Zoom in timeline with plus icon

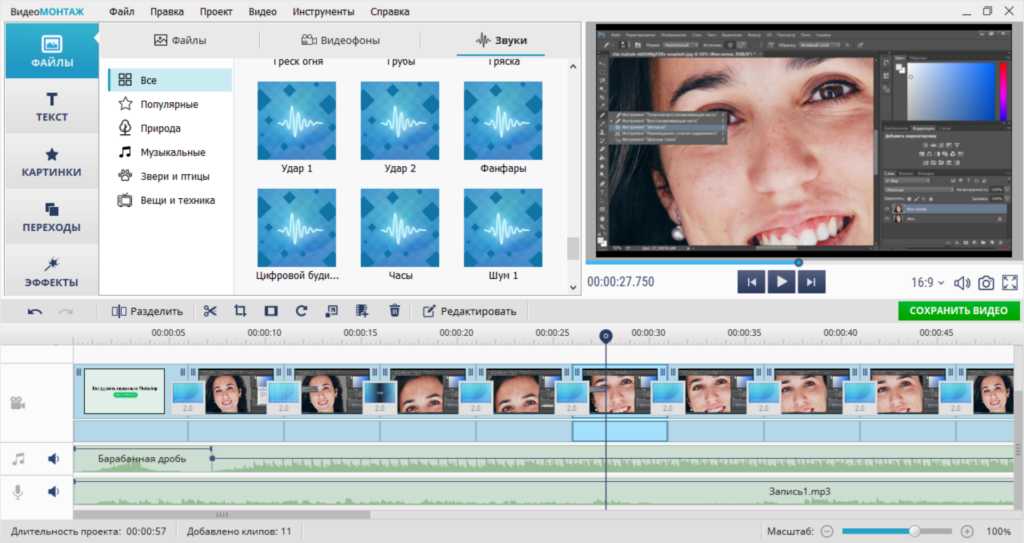[967, 531]
